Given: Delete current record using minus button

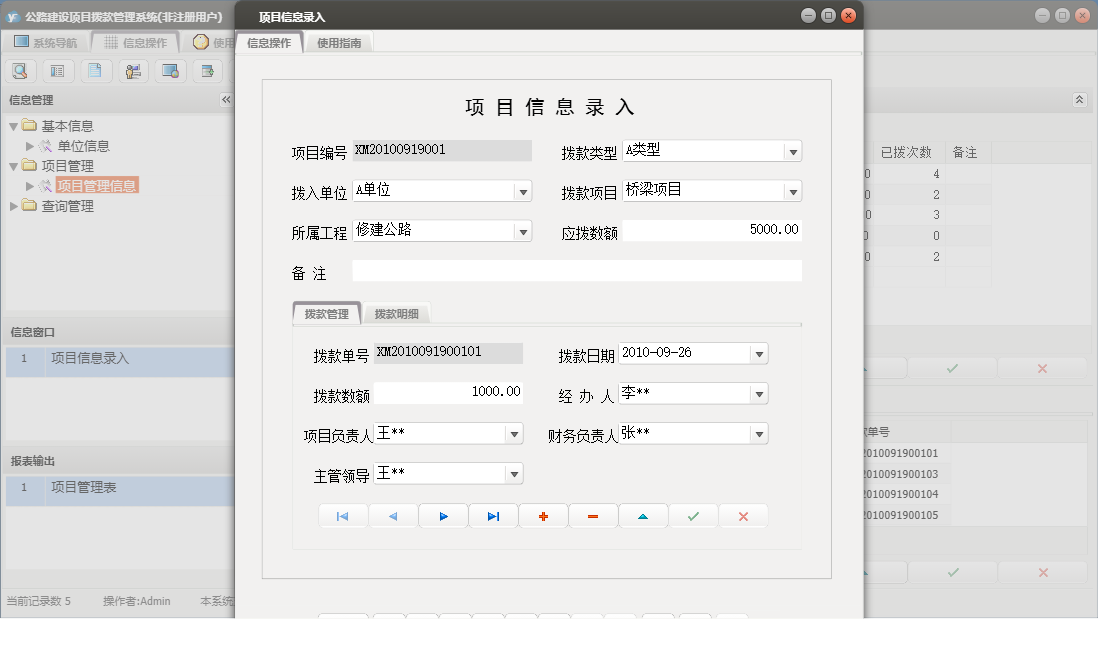Looking at the screenshot, I should tap(593, 515).
